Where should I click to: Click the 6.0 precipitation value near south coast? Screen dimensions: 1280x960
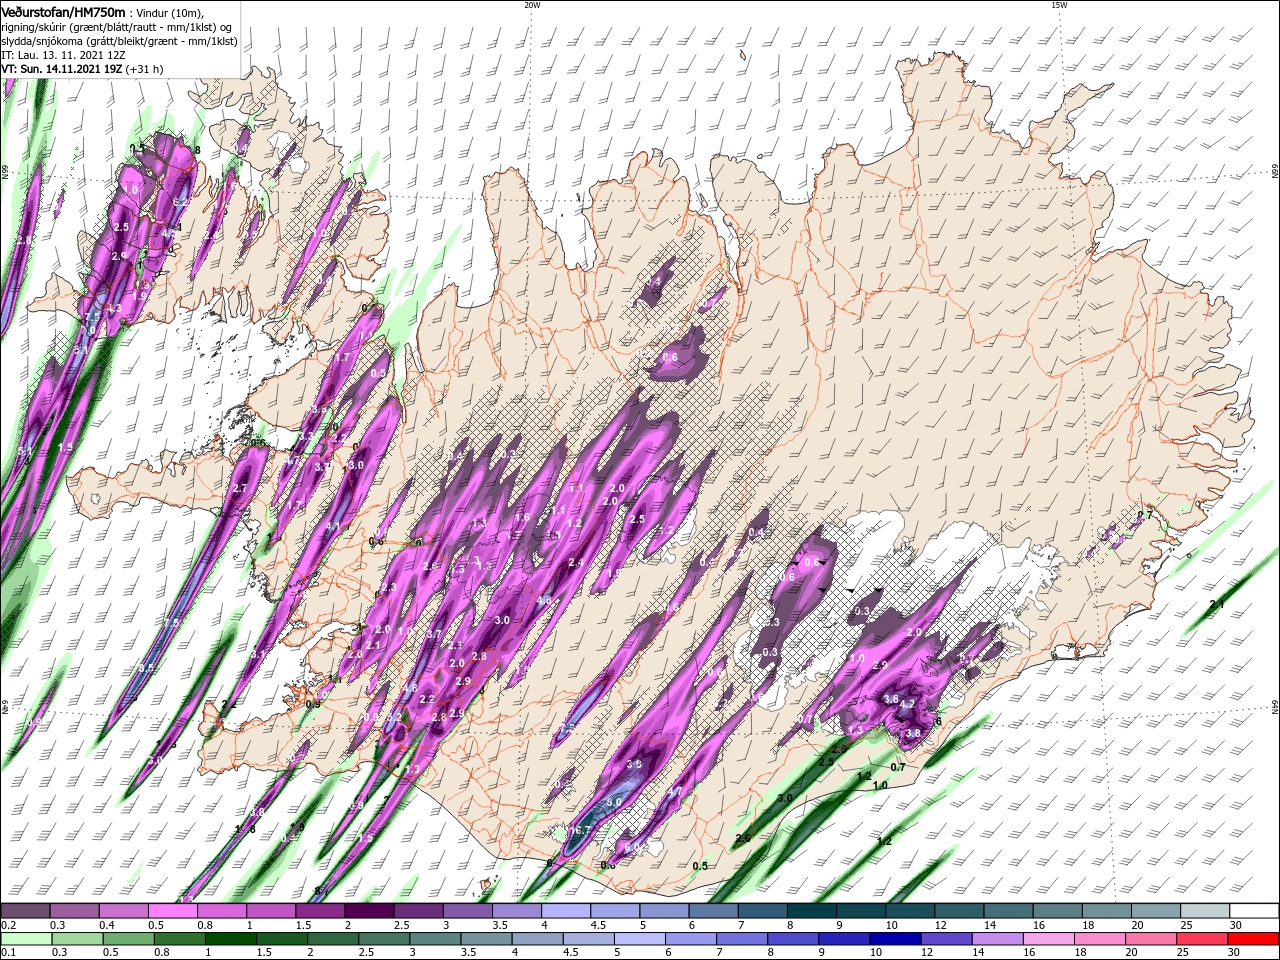click(x=632, y=848)
